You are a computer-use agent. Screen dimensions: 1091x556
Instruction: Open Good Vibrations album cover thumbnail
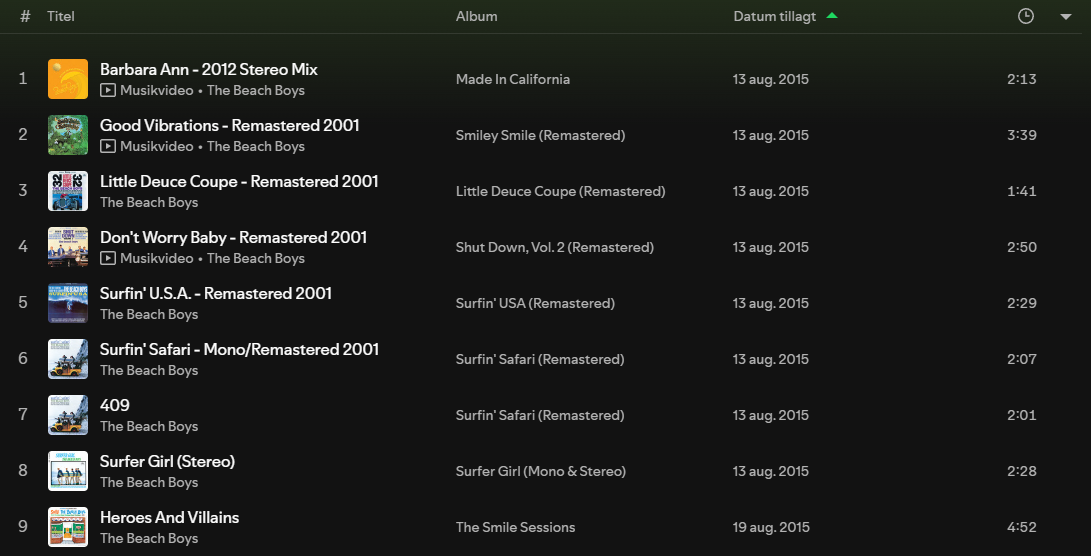tap(67, 135)
